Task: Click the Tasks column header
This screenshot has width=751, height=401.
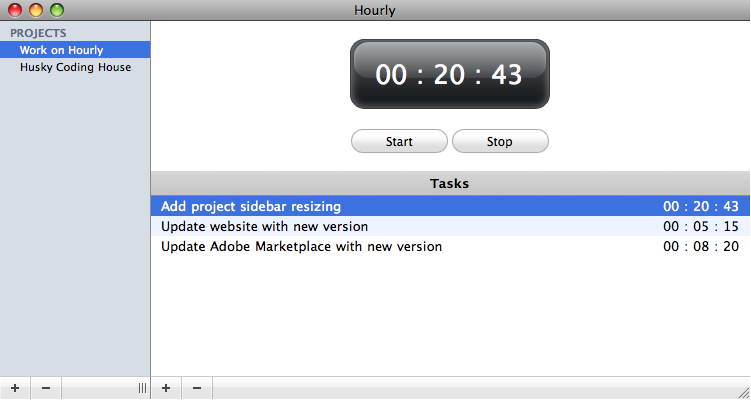Action: (x=450, y=183)
